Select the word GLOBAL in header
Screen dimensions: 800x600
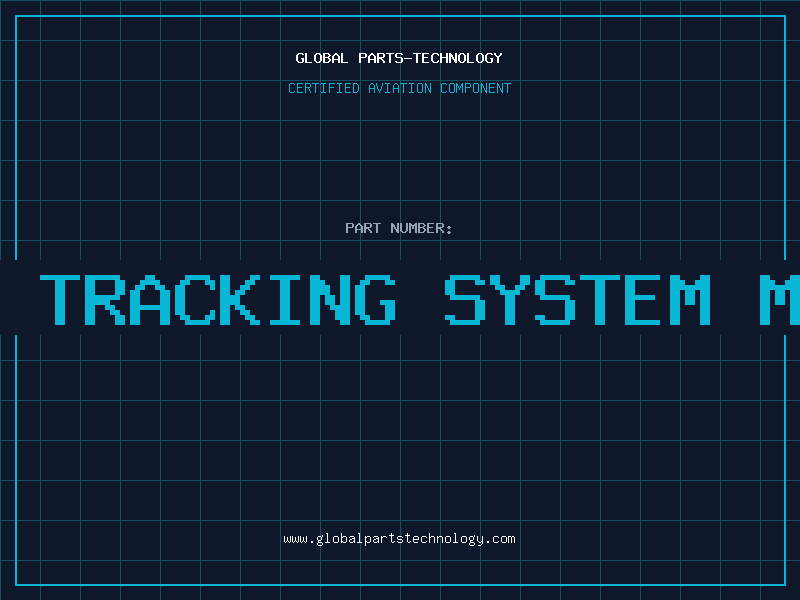322,58
